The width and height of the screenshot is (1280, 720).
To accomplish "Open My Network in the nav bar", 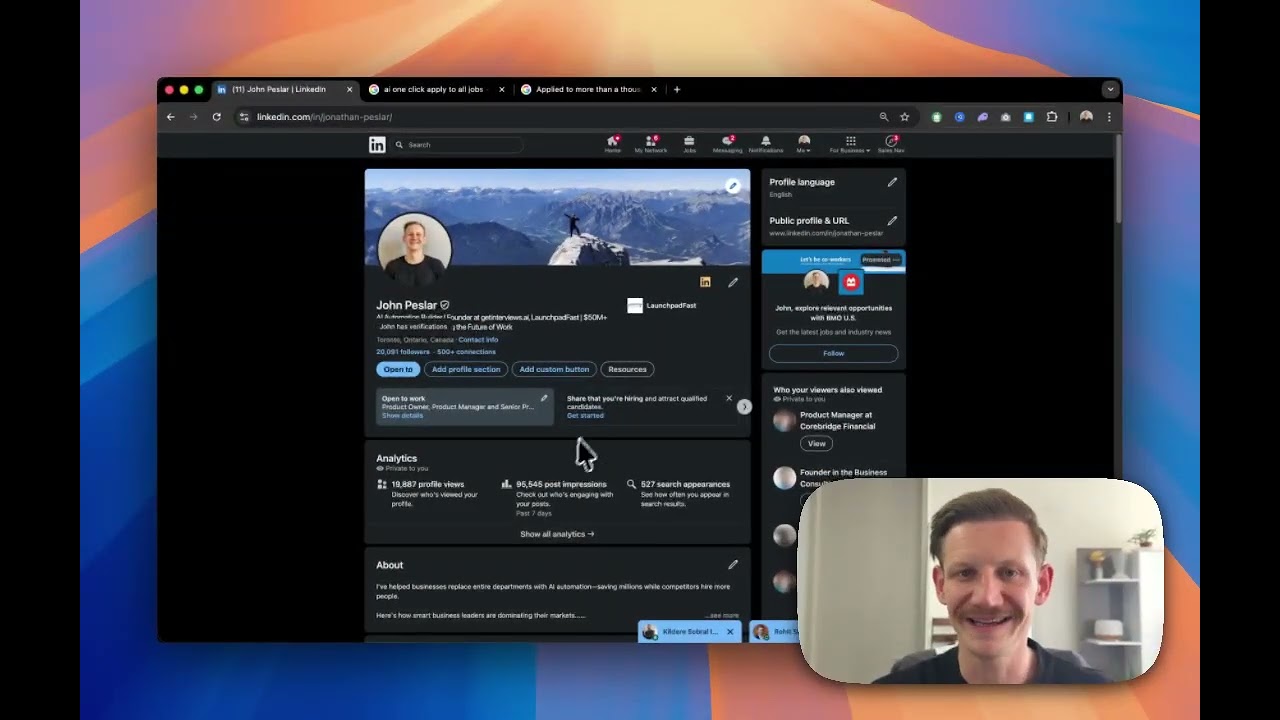I will pyautogui.click(x=650, y=145).
